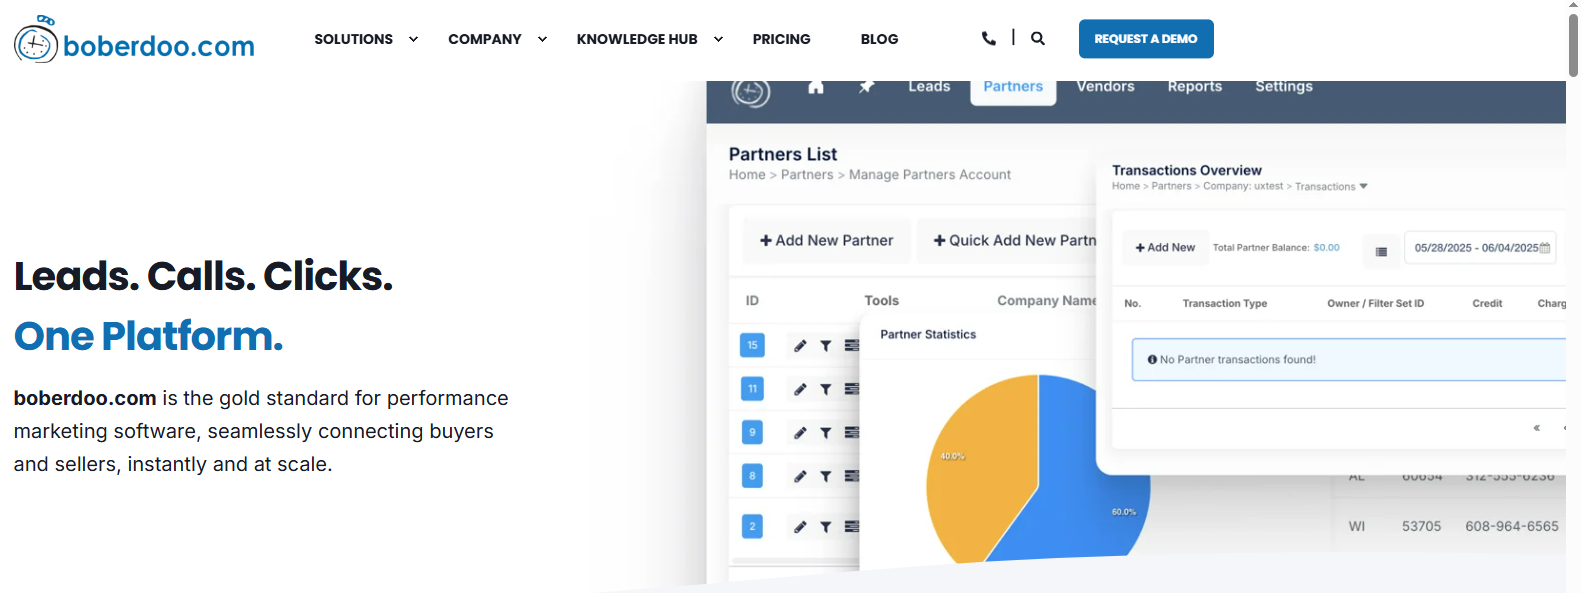The height and width of the screenshot is (593, 1581).
Task: Click the home icon in app screenshot
Action: click(x=816, y=87)
